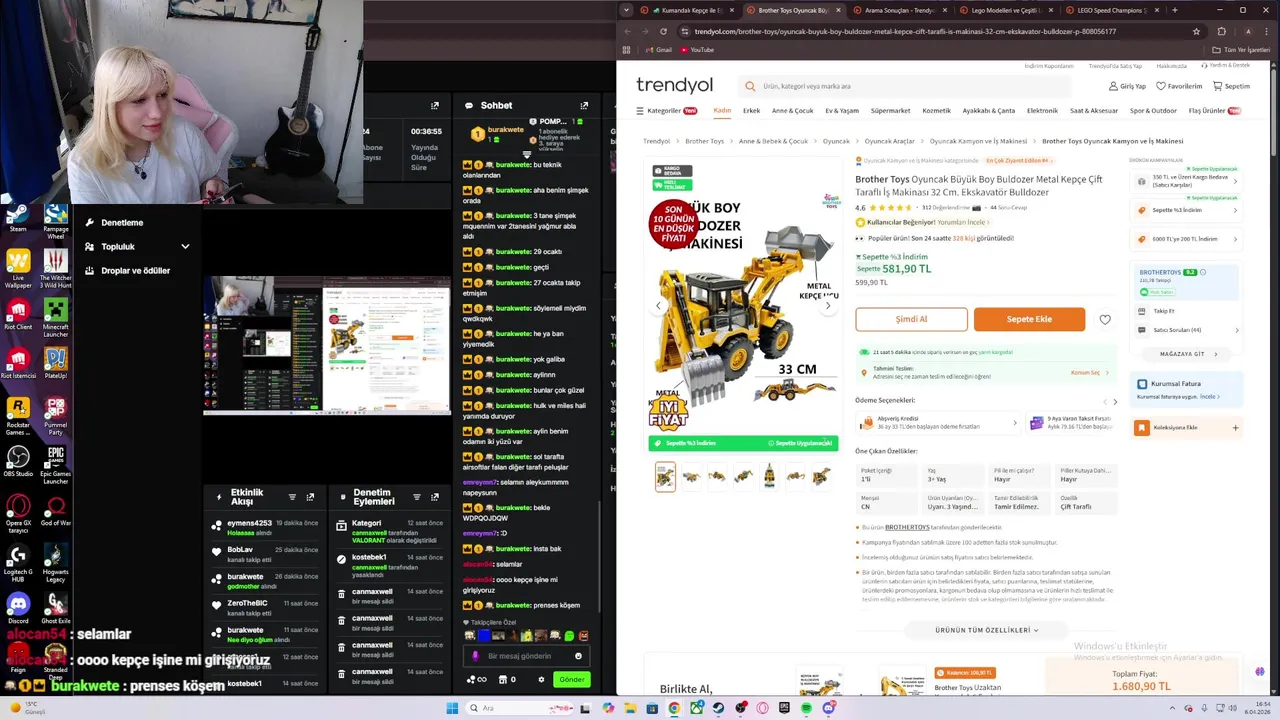The height and width of the screenshot is (720, 1280).
Task: Expand Koleksiyona Ekle with the plus icon
Action: (x=1235, y=428)
